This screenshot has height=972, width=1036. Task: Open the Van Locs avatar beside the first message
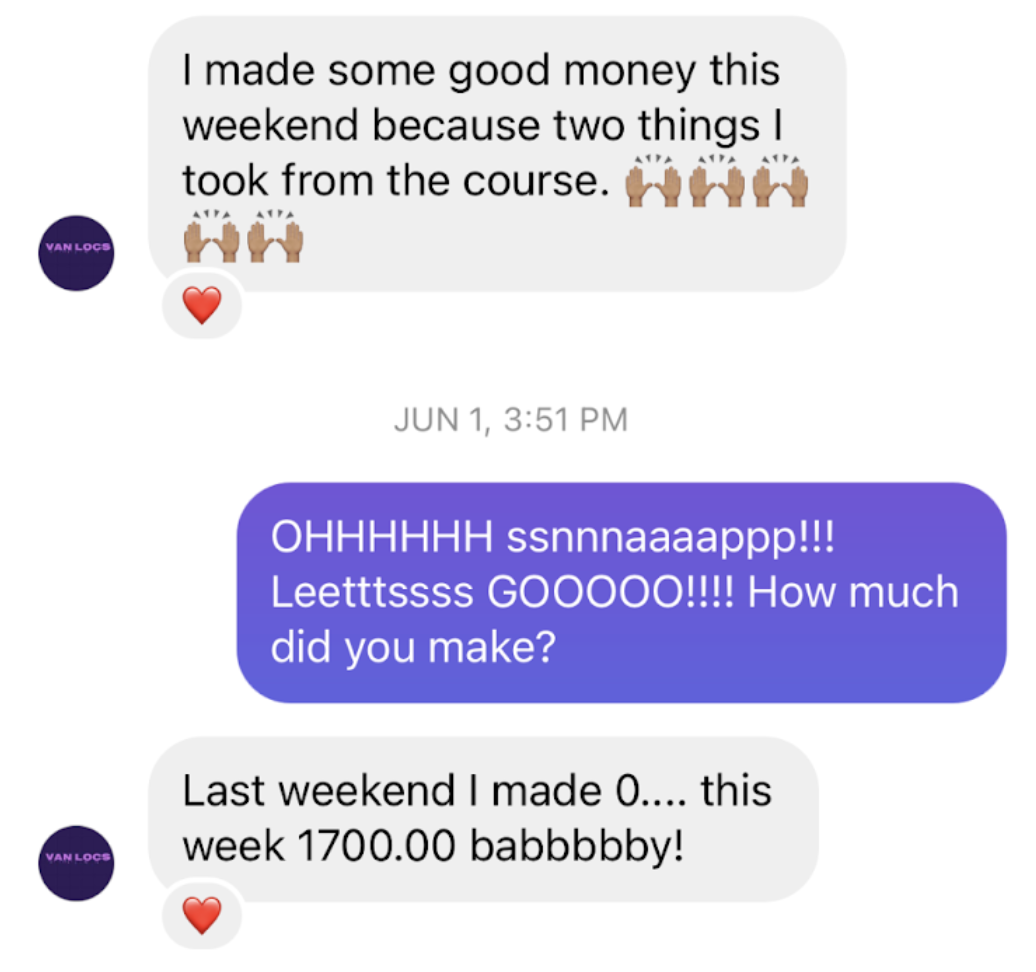tap(76, 253)
